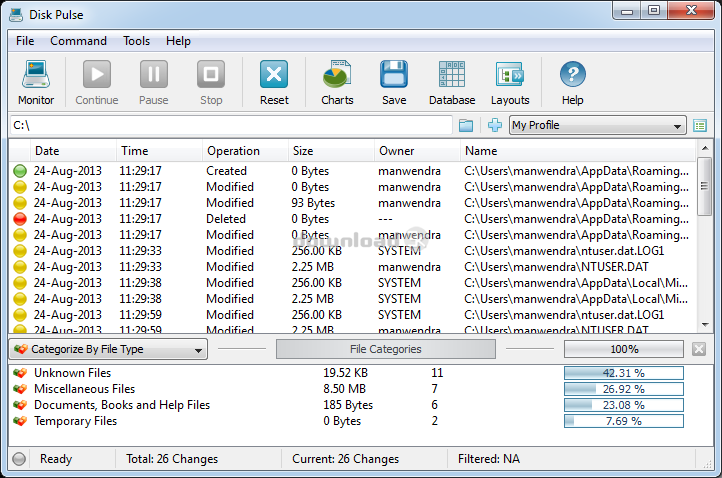
Task: Sort by the Owner column header
Action: point(417,151)
